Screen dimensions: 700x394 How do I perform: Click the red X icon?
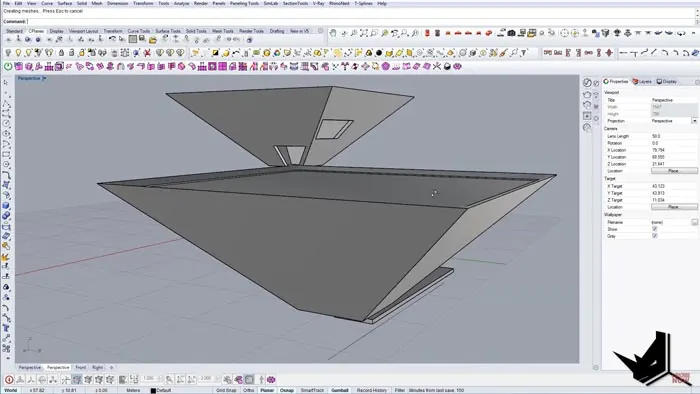147,53
